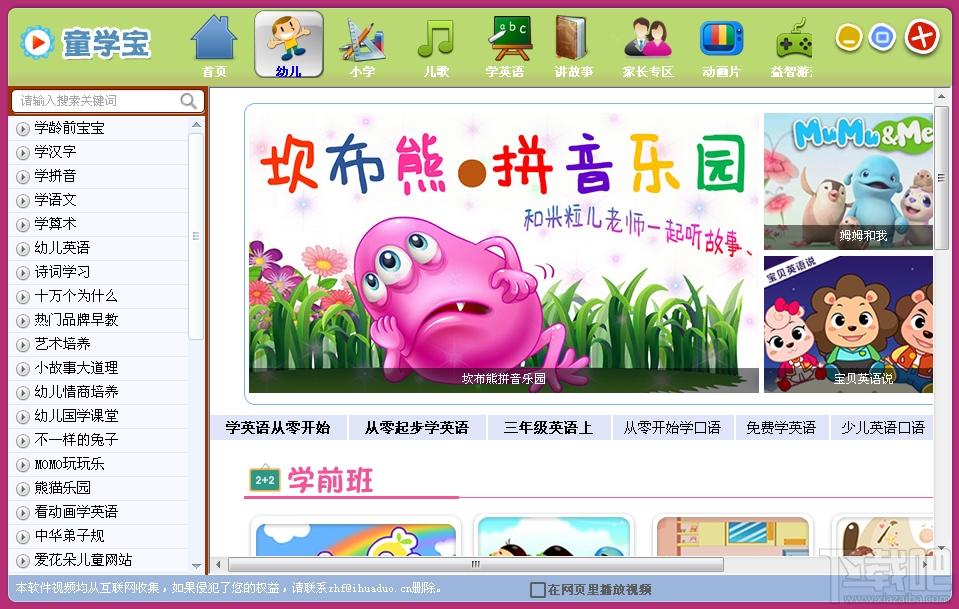Click the blue maximize button
This screenshot has height=609, width=959.
[882, 38]
